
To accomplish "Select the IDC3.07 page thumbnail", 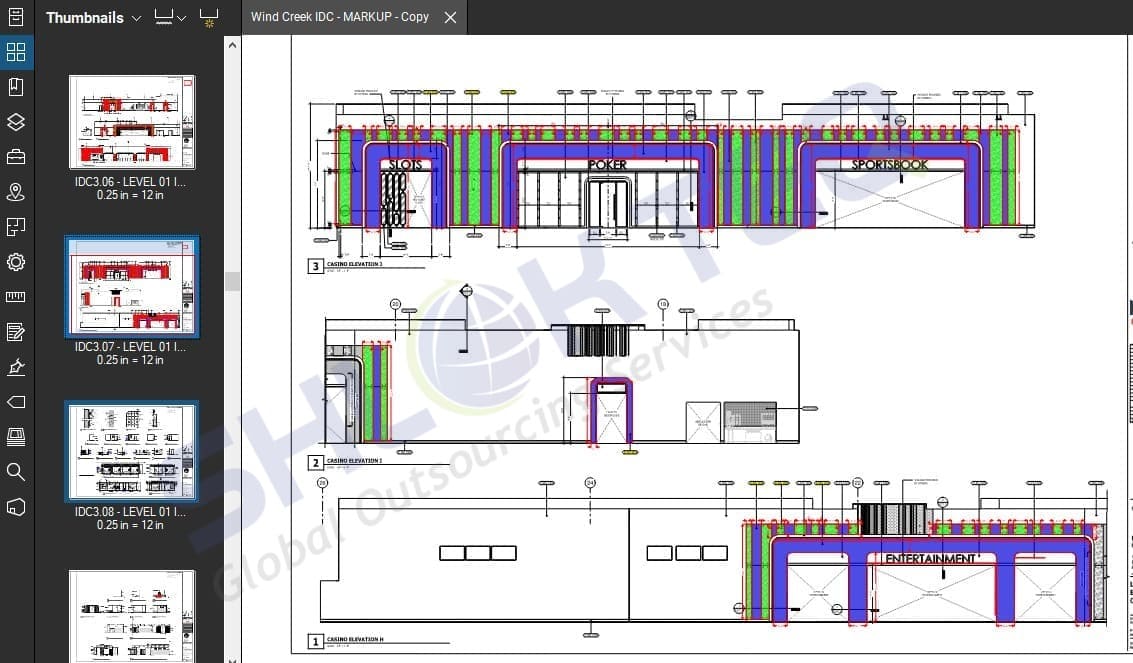I will pos(132,287).
